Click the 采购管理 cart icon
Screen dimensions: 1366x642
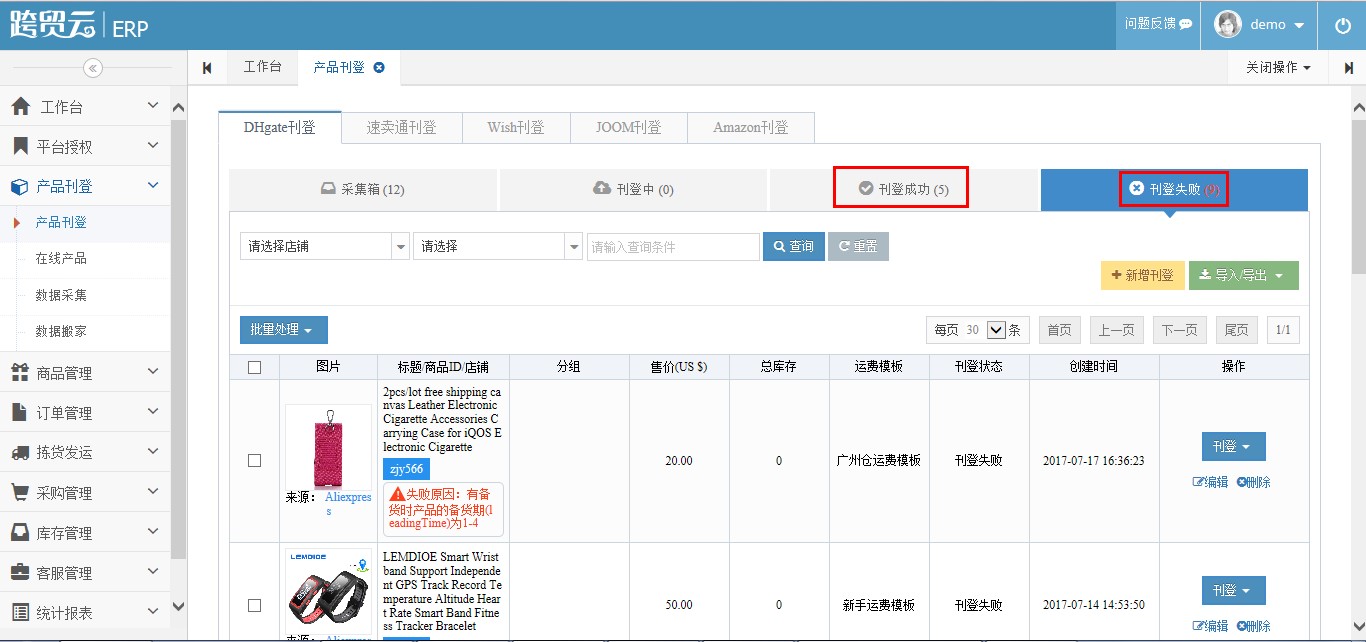coord(20,492)
